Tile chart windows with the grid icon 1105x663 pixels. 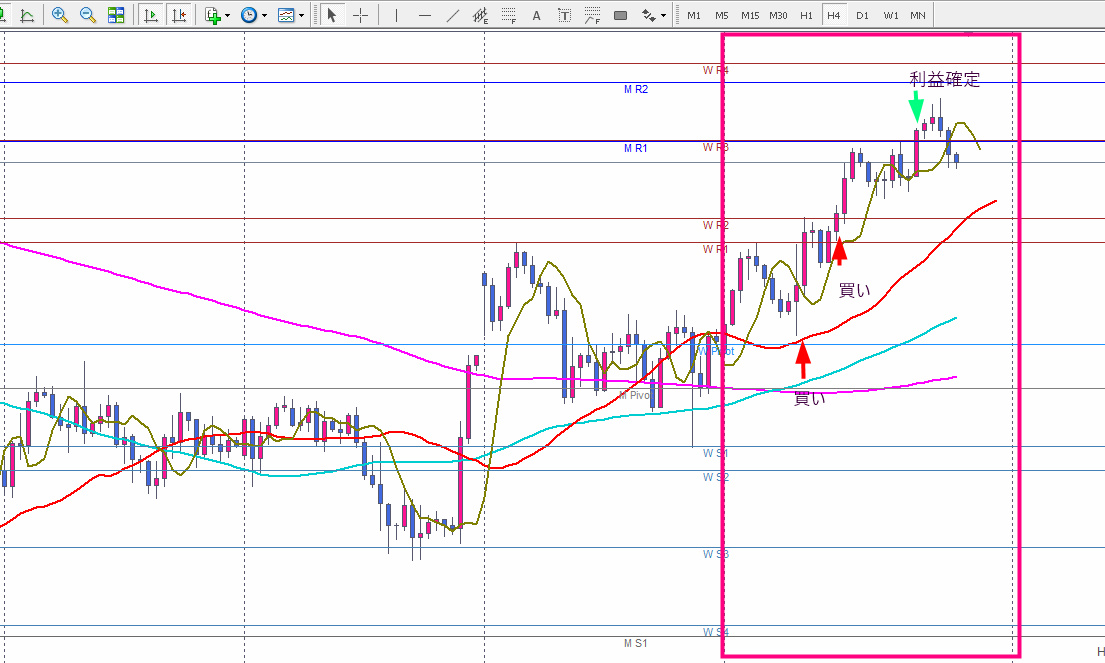click(116, 15)
